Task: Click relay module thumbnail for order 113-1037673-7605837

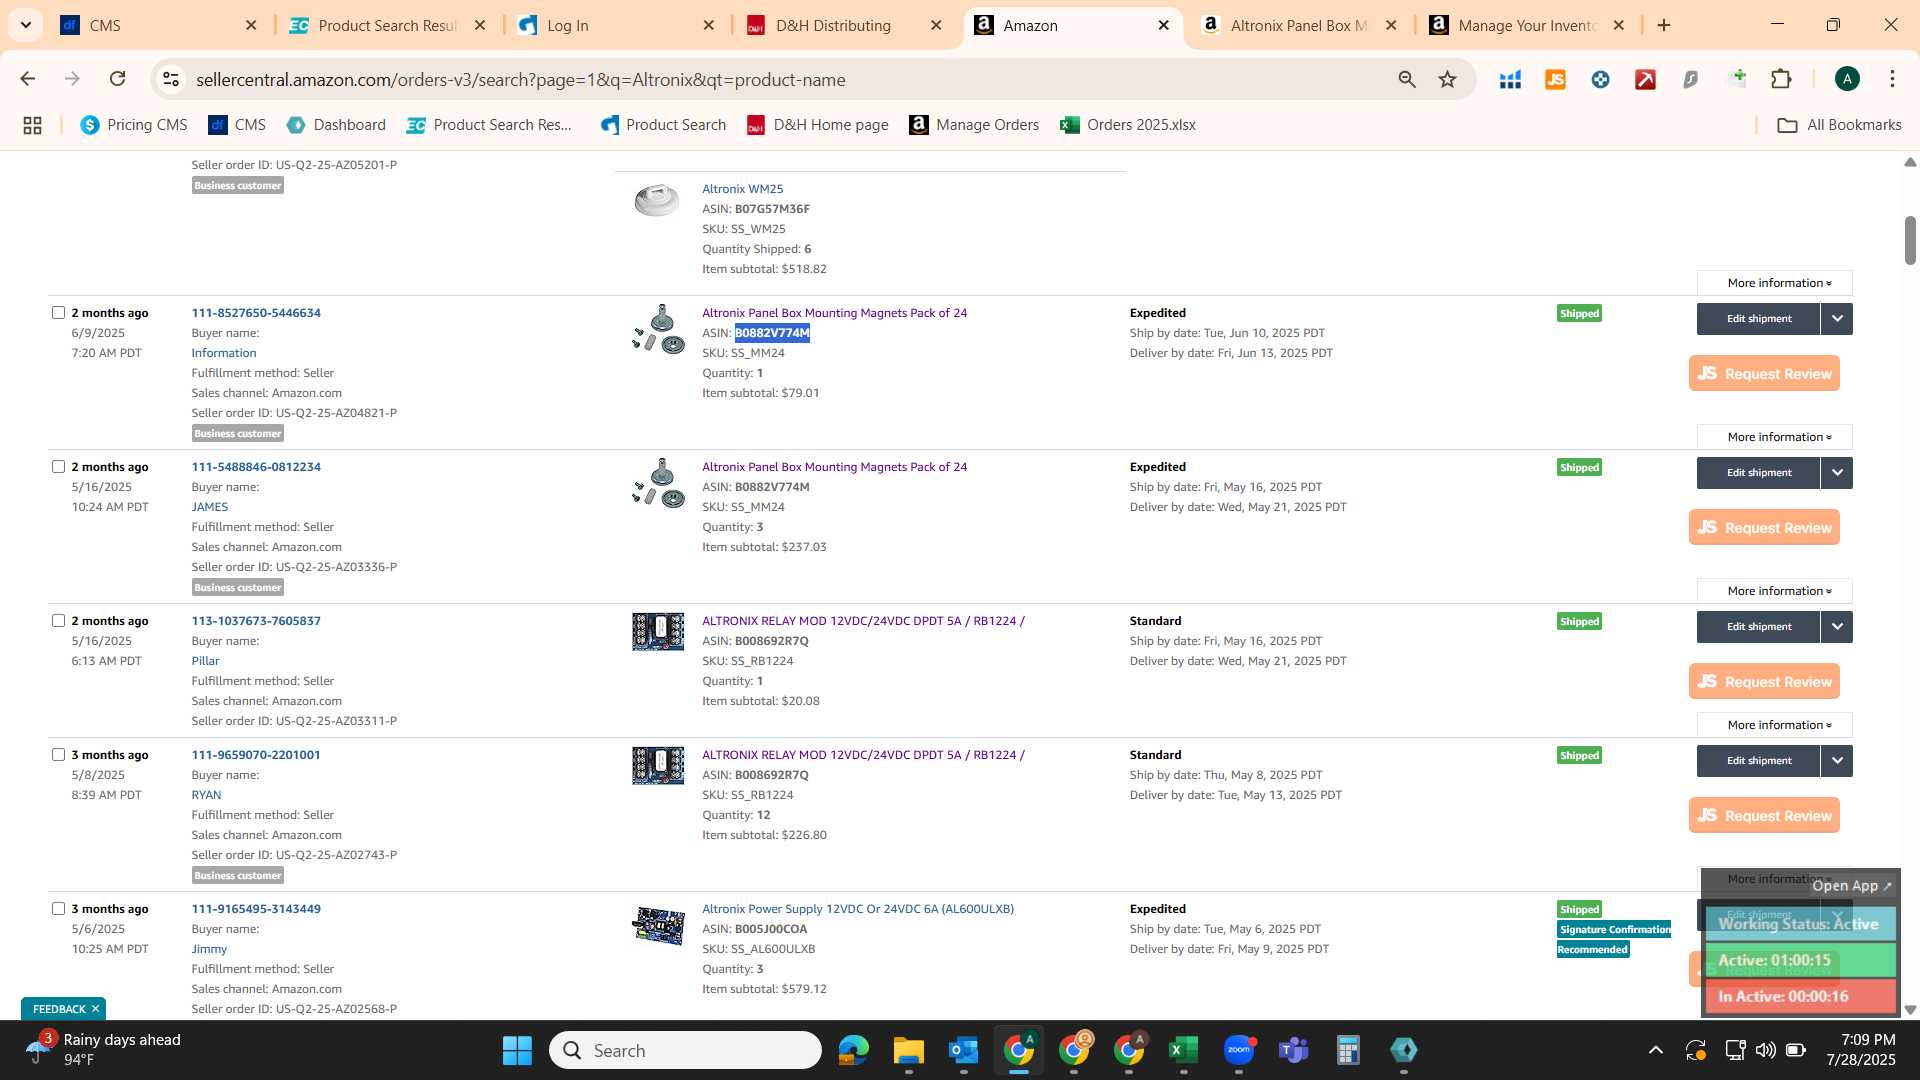Action: point(658,632)
